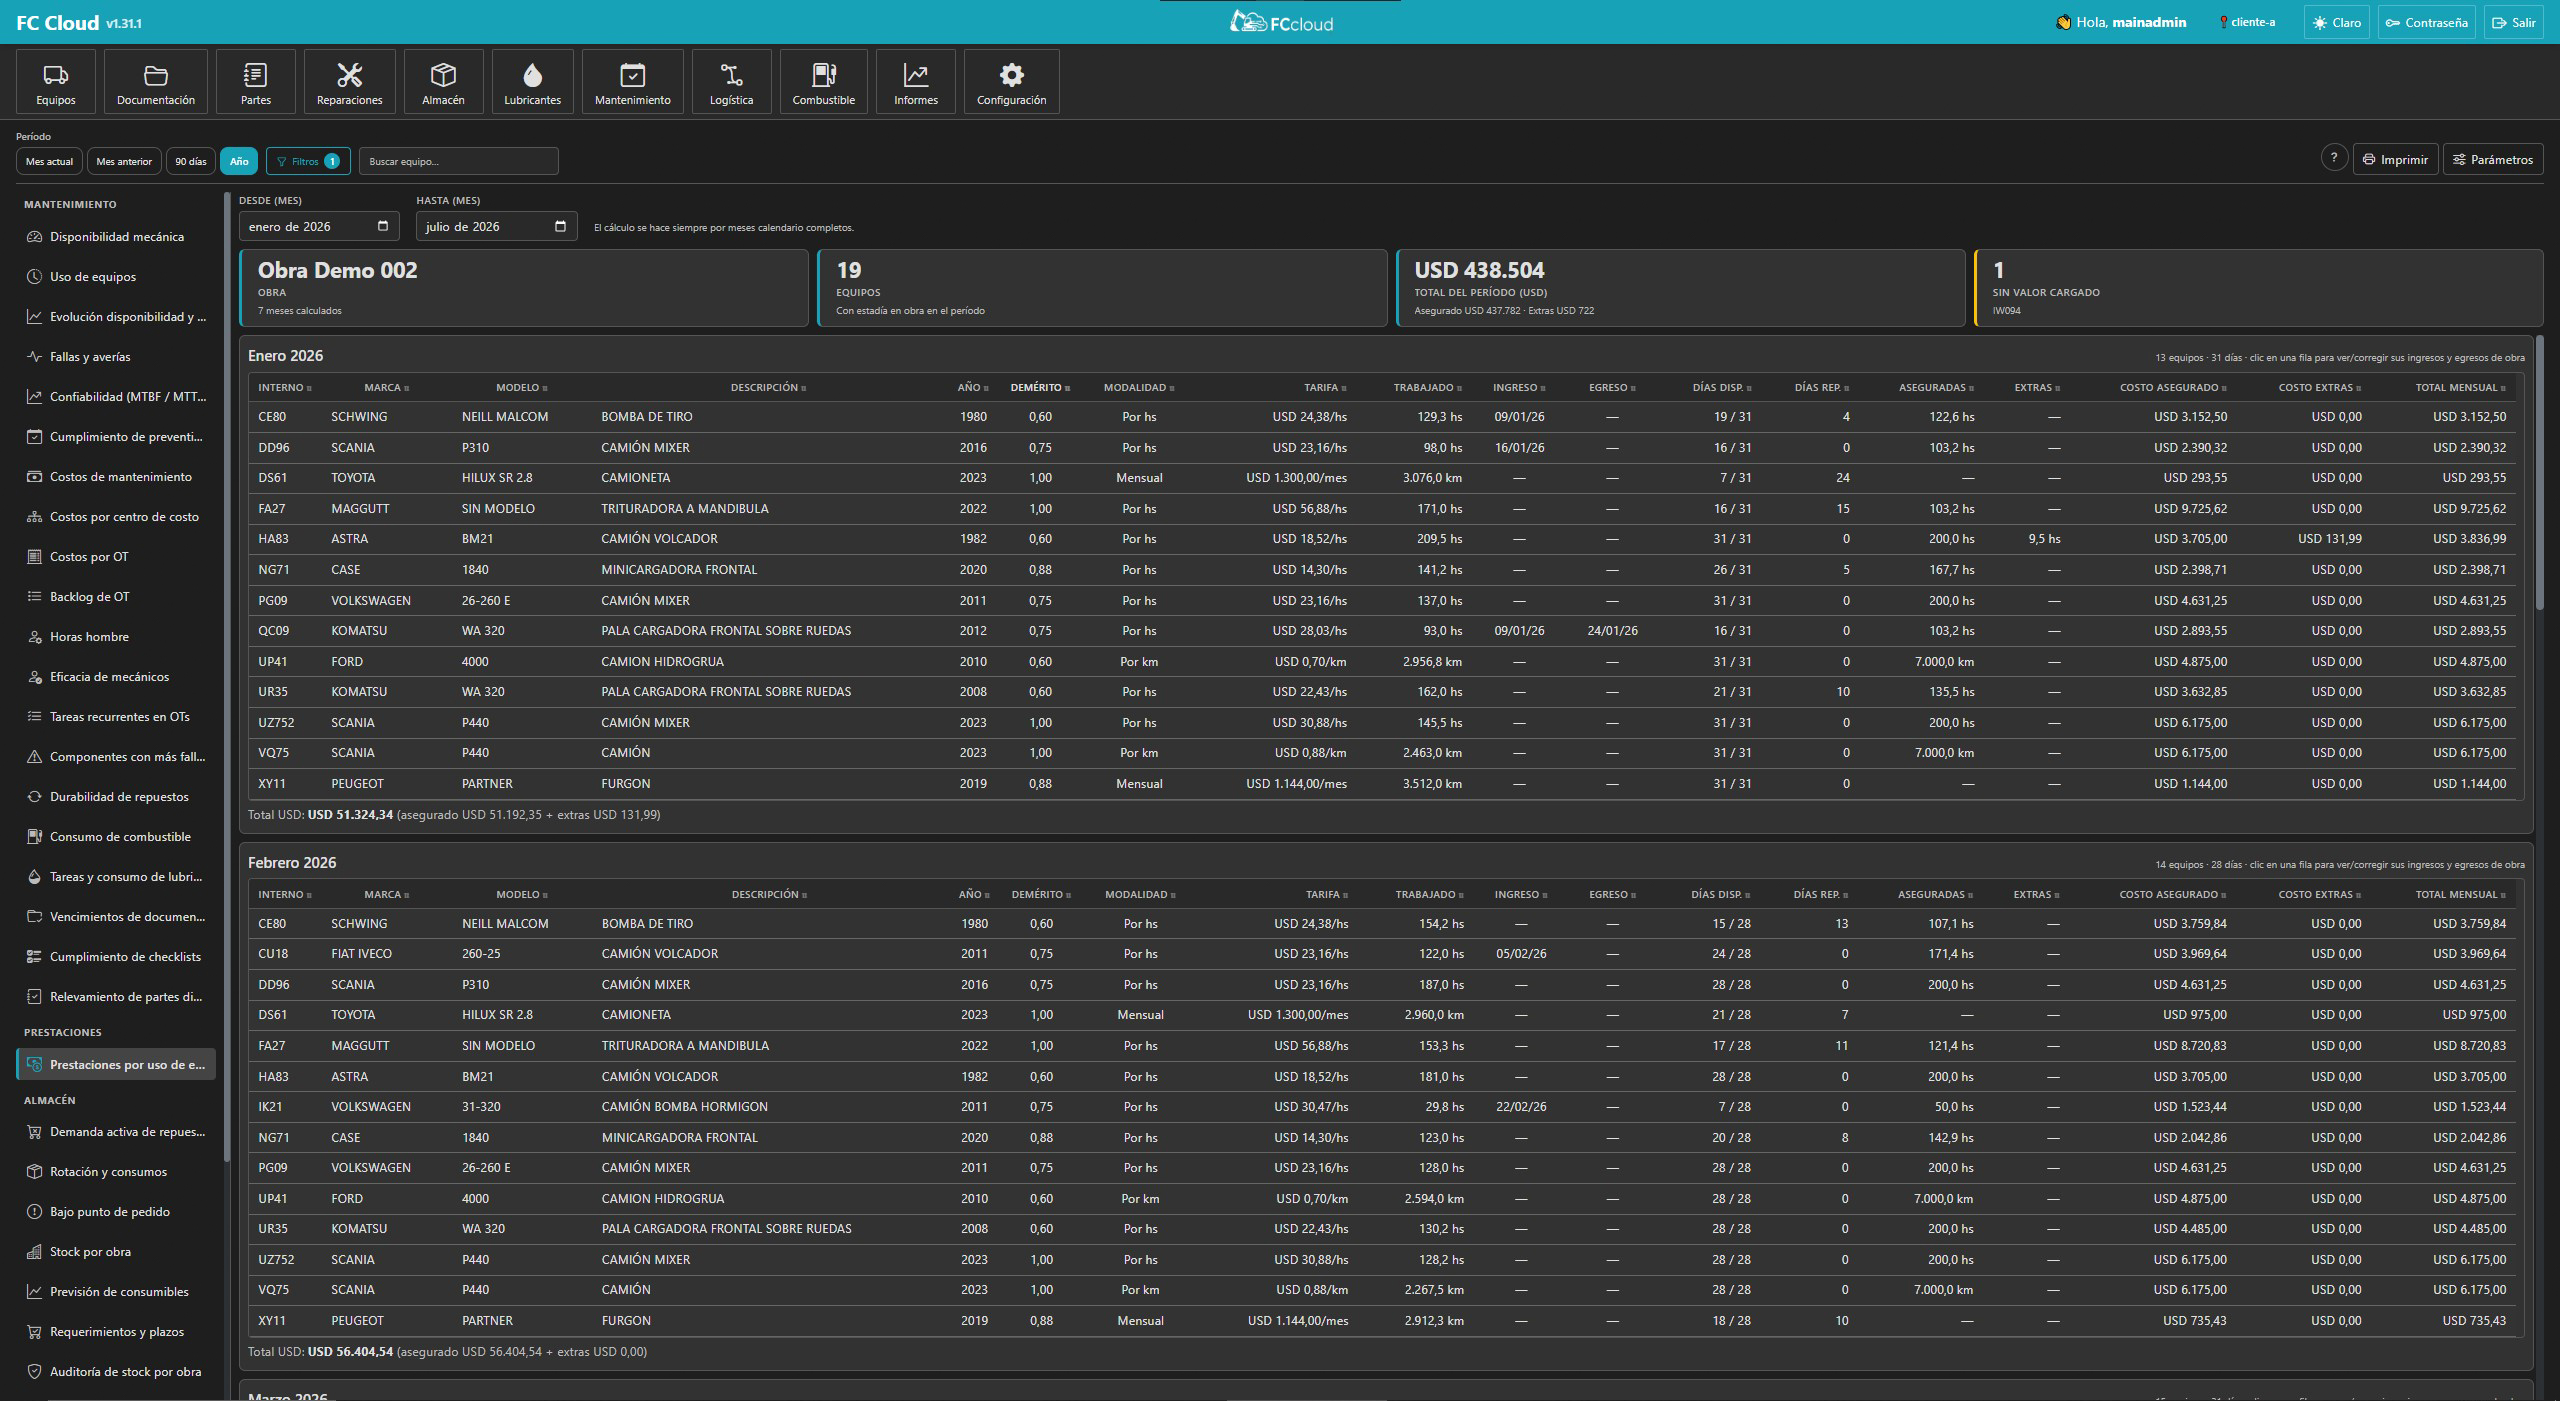
Task: Select the Mes actual period
Action: 49,161
